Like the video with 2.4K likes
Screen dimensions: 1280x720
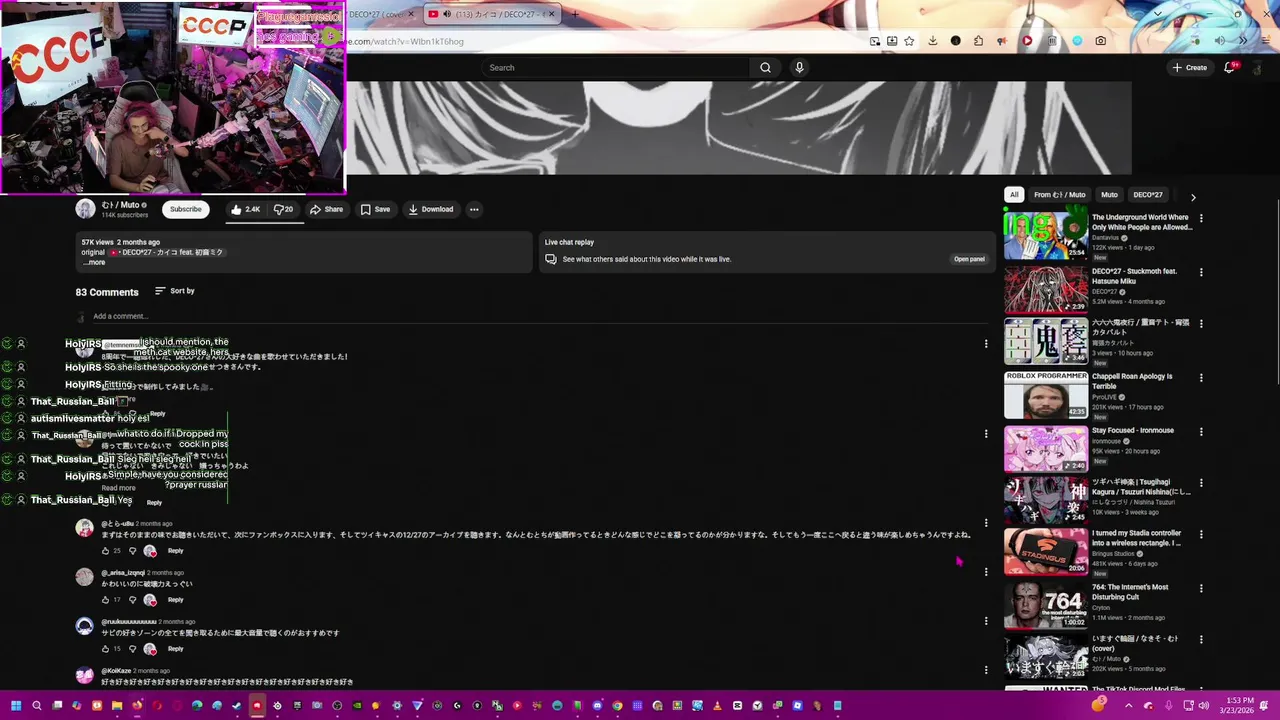pyautogui.click(x=244, y=209)
